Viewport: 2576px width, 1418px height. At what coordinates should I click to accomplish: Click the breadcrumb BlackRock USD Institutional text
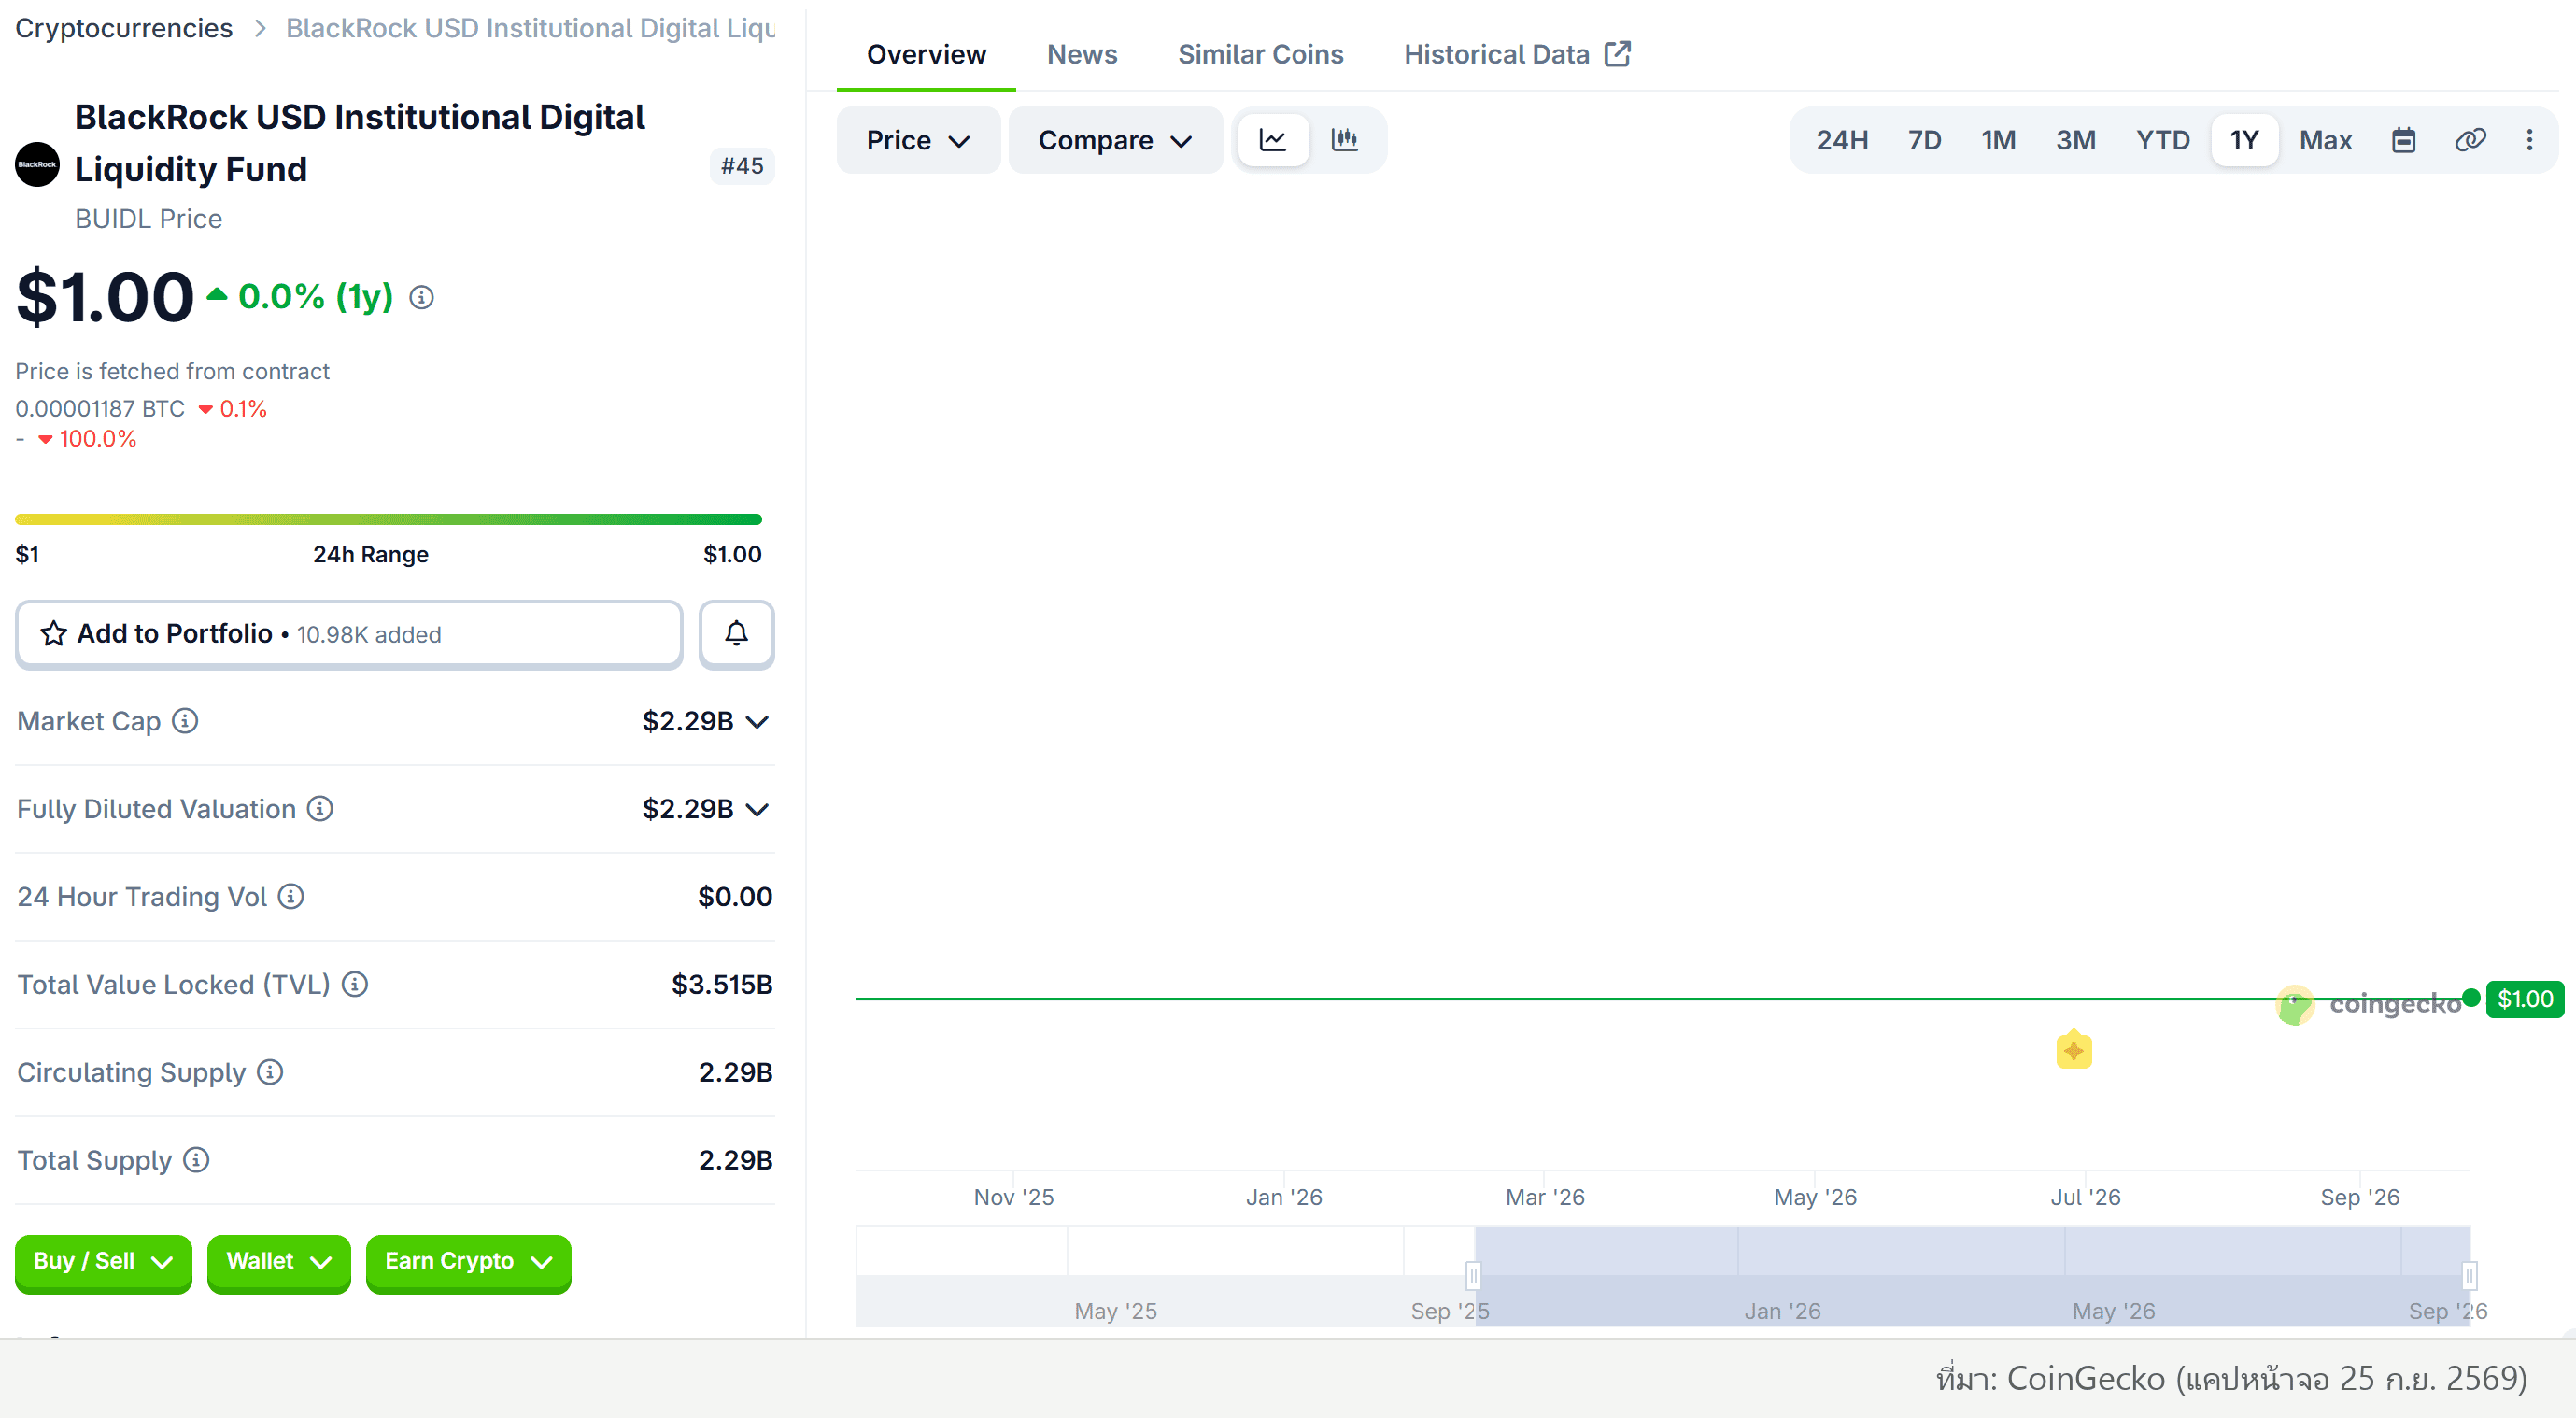pos(530,28)
